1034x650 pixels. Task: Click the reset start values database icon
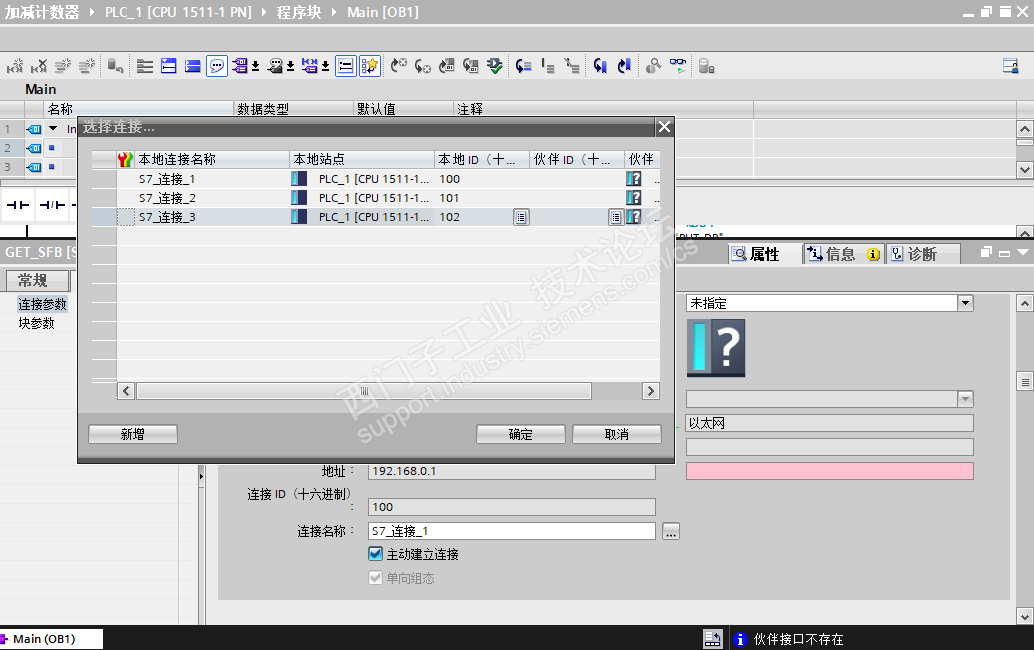click(115, 66)
